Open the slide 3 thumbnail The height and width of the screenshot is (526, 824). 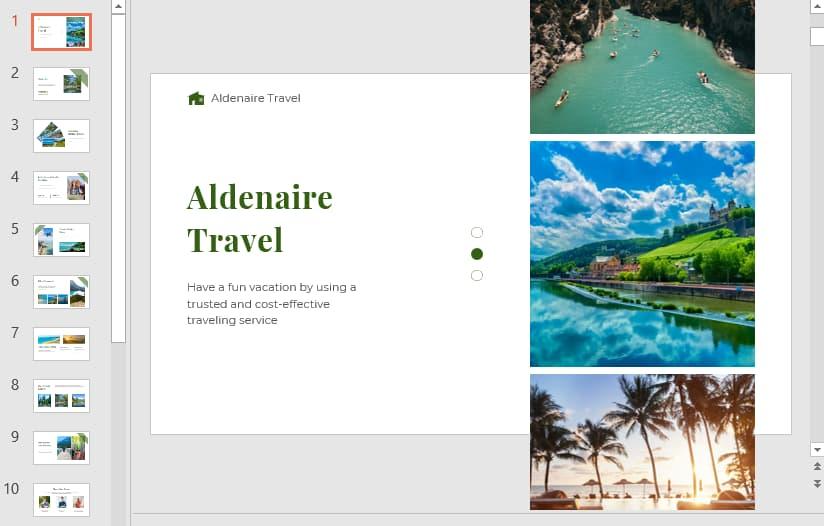[x=61, y=136]
